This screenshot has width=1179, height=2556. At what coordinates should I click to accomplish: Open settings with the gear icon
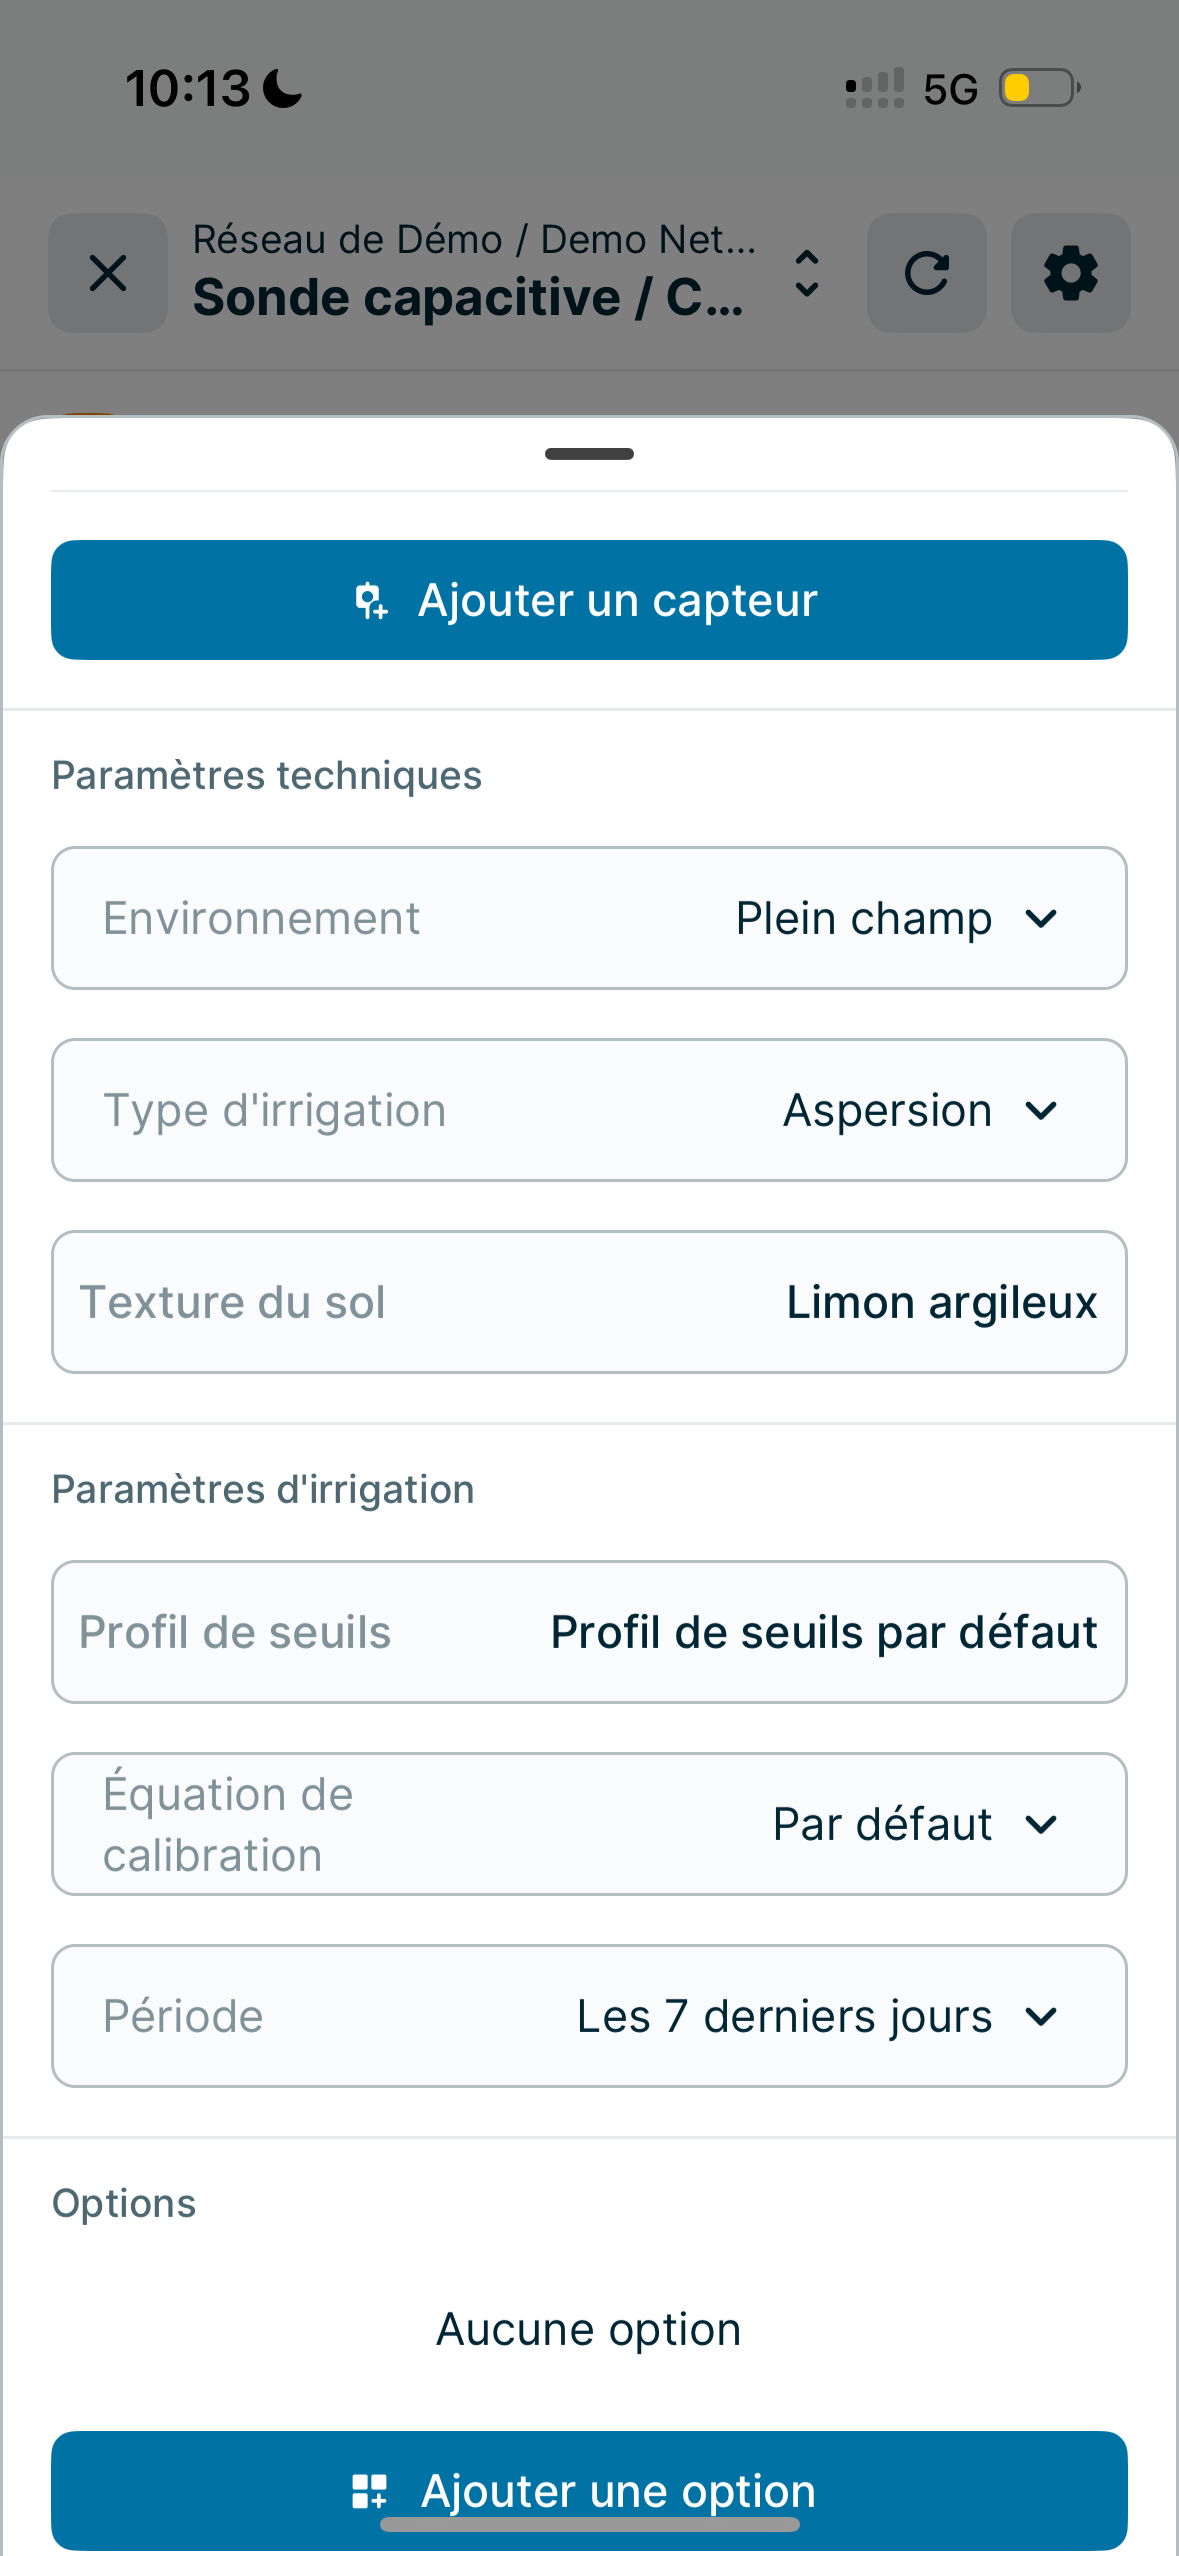point(1070,272)
